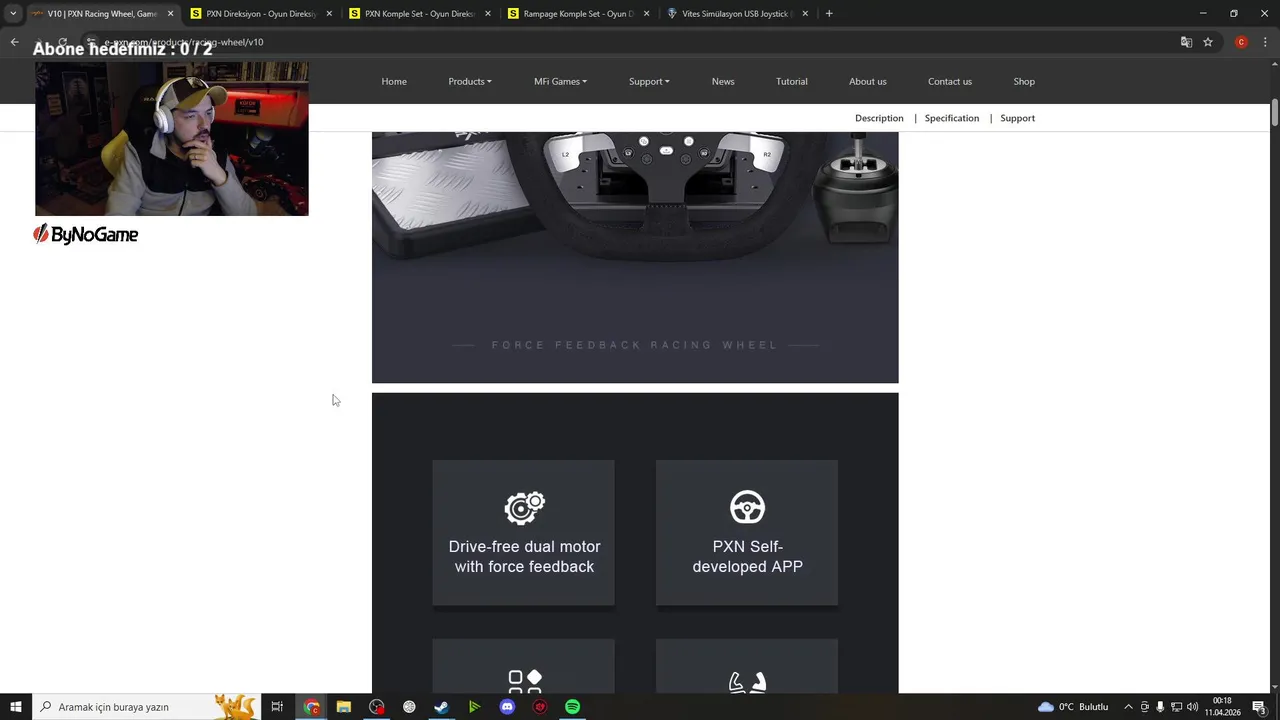Go back with the browser back arrow
1280x720 pixels.
tap(14, 42)
